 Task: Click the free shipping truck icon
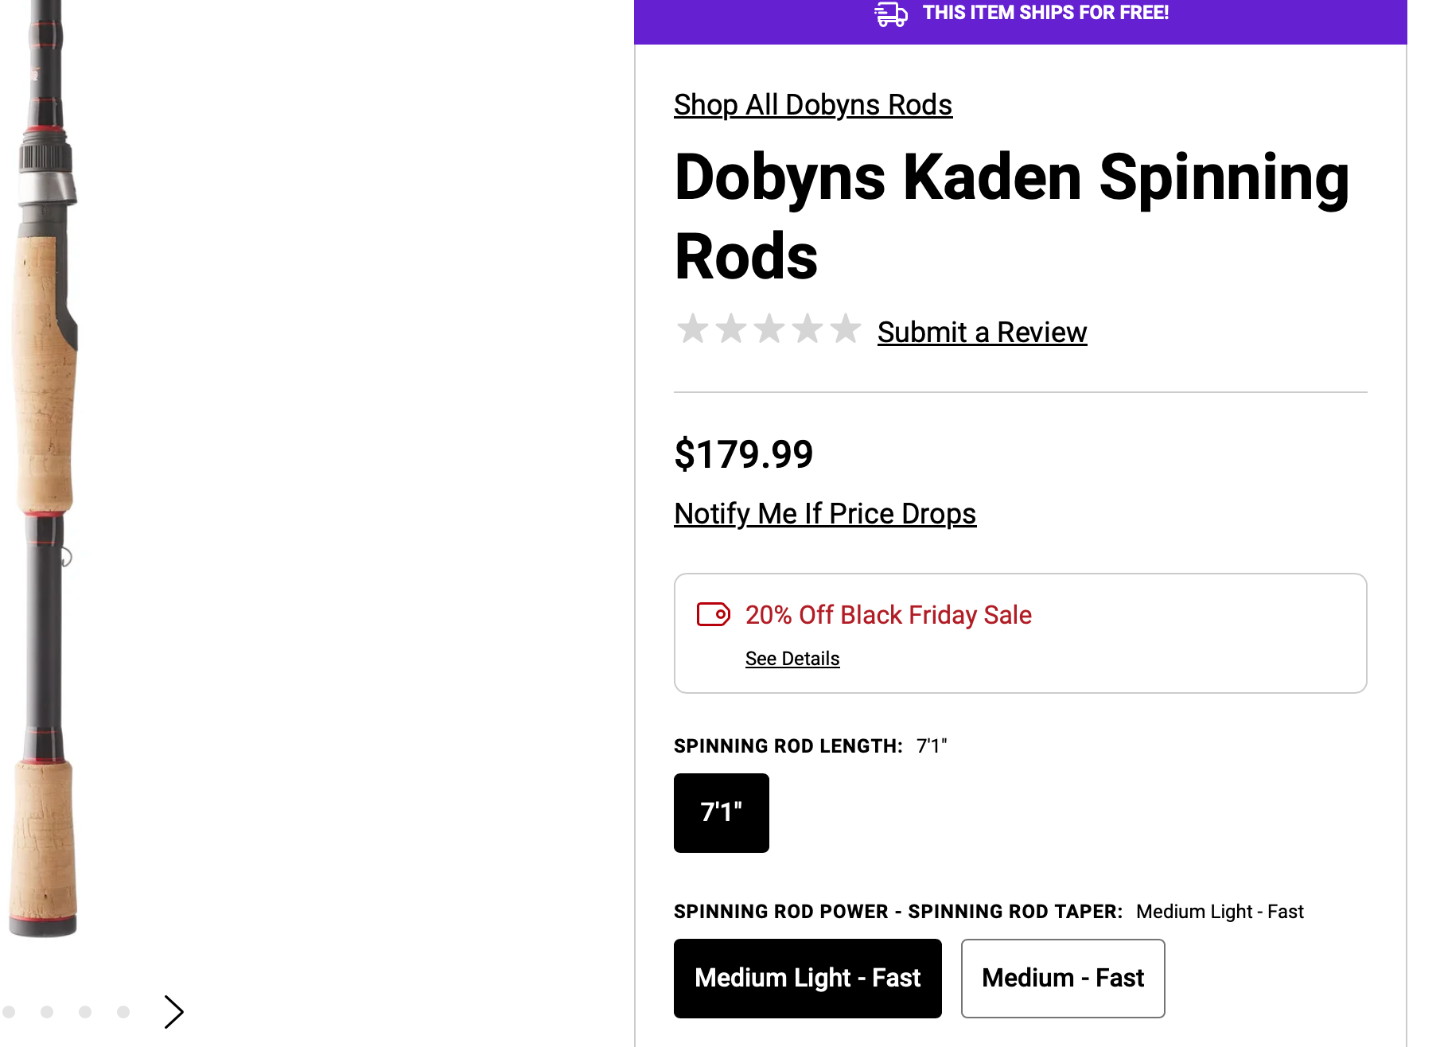tap(891, 14)
